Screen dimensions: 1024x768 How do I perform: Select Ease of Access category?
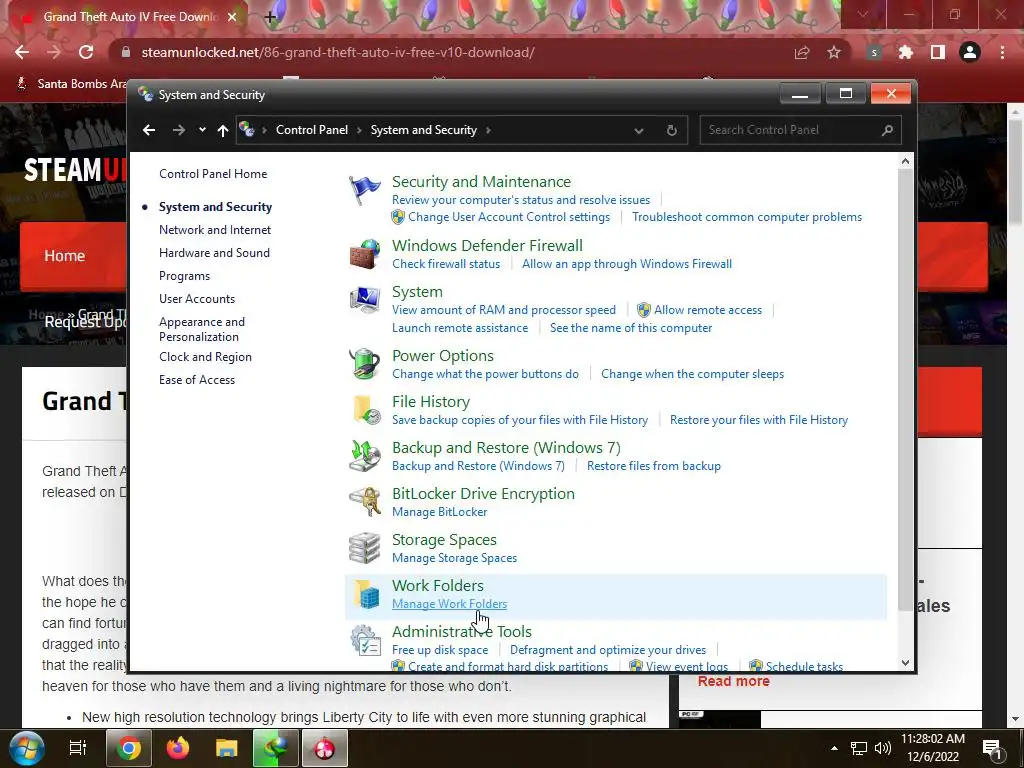[x=197, y=379]
